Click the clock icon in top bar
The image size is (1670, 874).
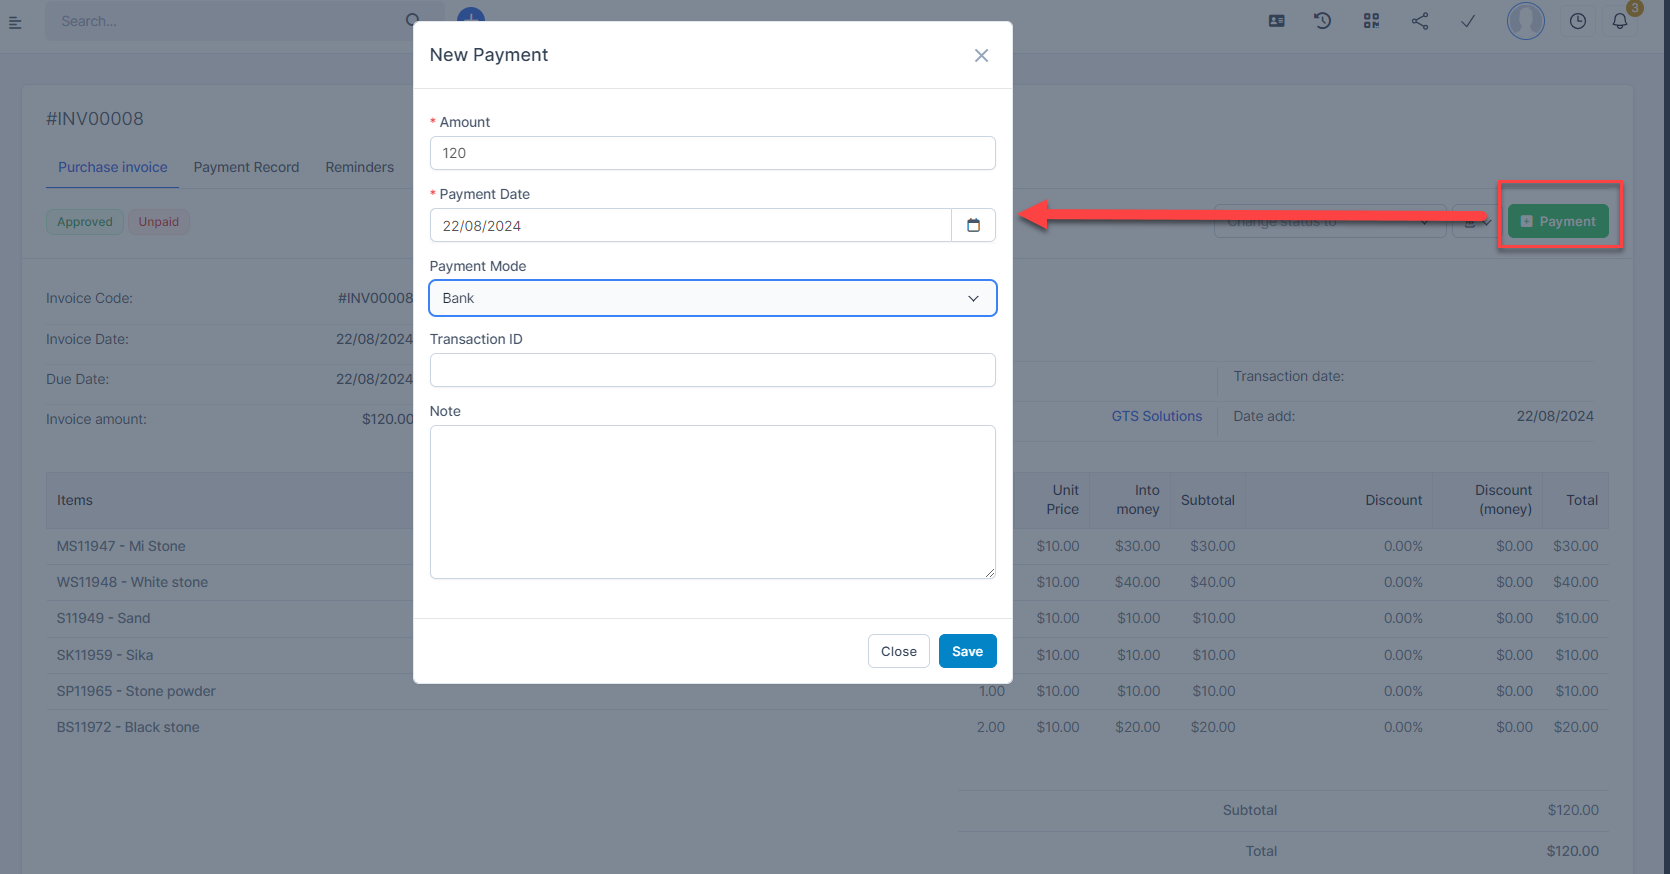(1577, 21)
